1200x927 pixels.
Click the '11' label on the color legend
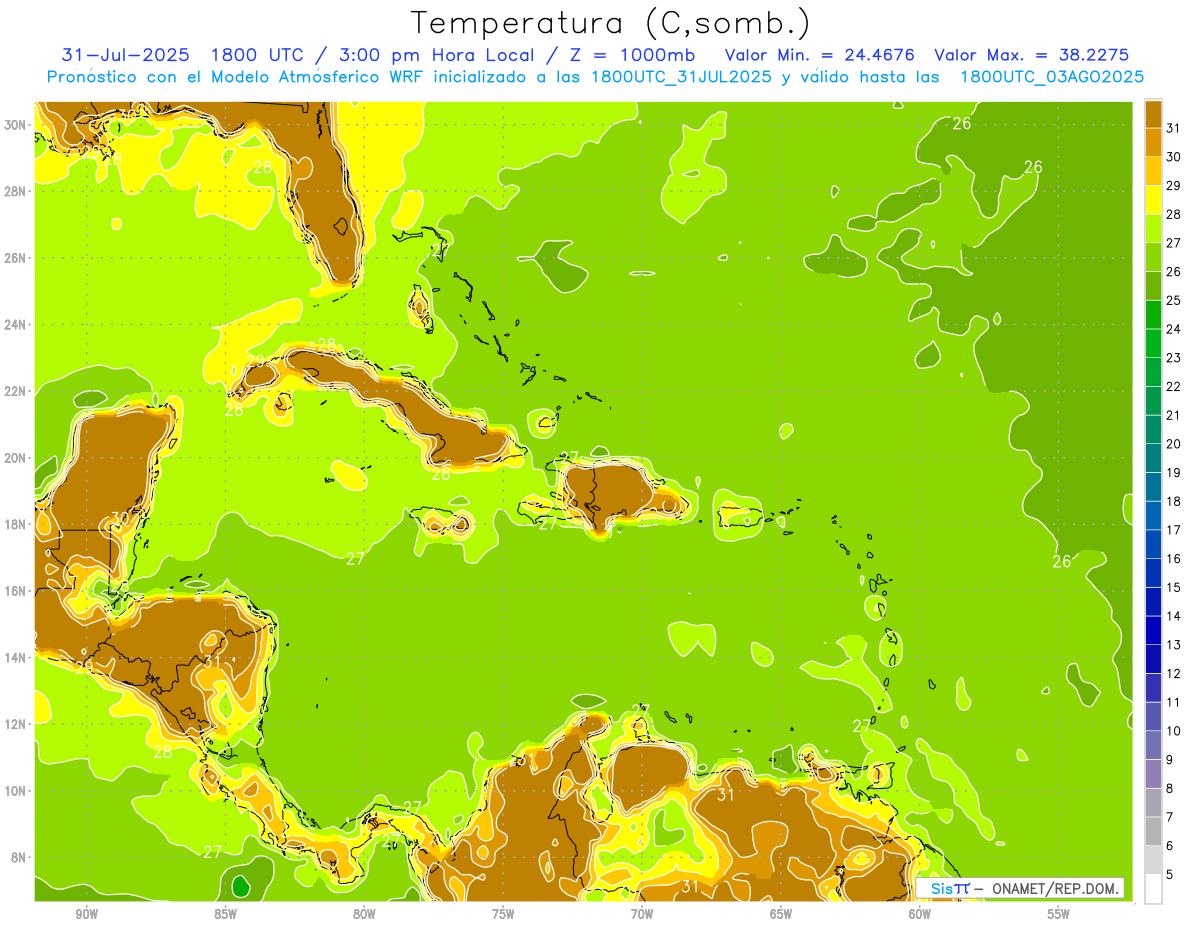tap(1174, 702)
